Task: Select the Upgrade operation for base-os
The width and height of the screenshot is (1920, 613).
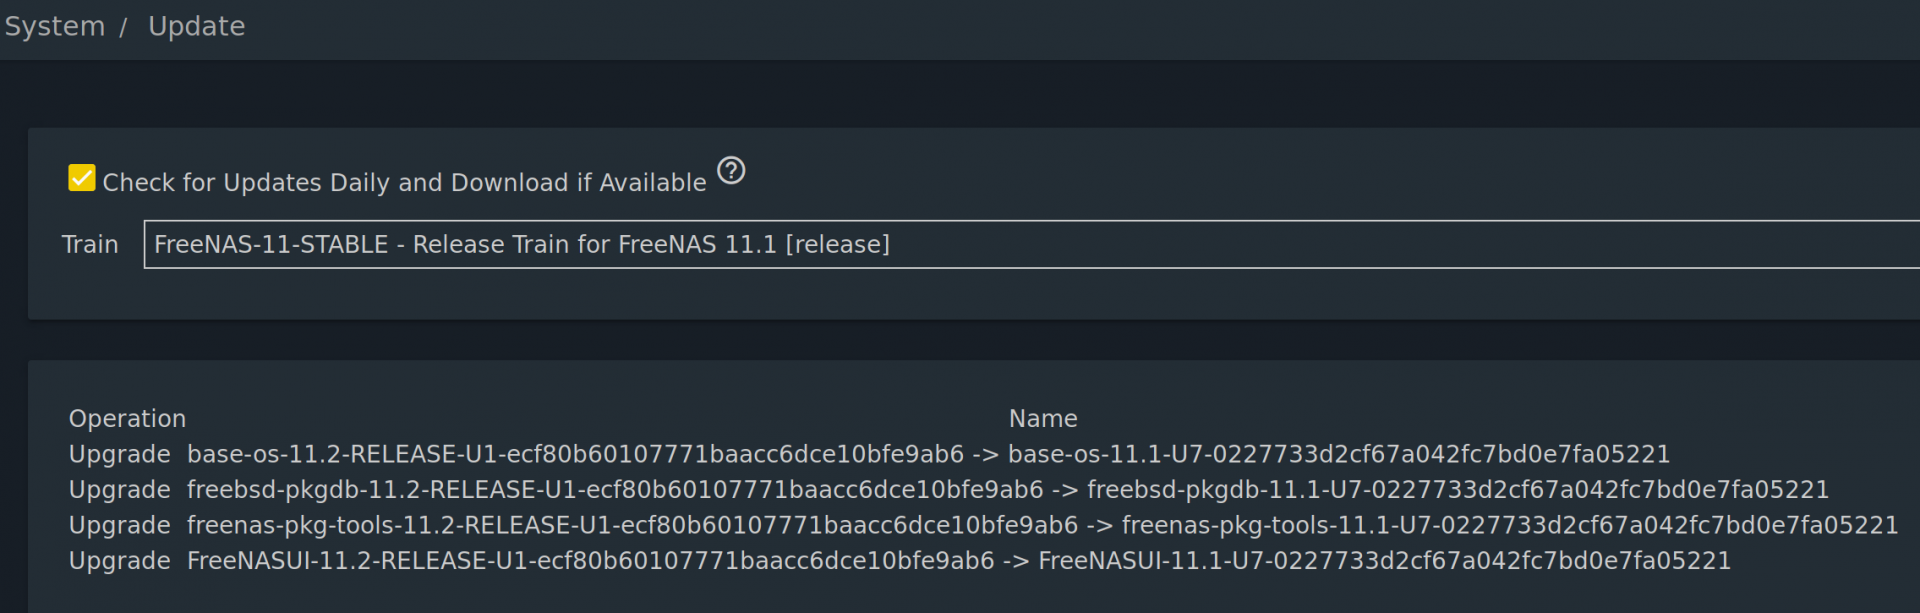Action: (119, 455)
